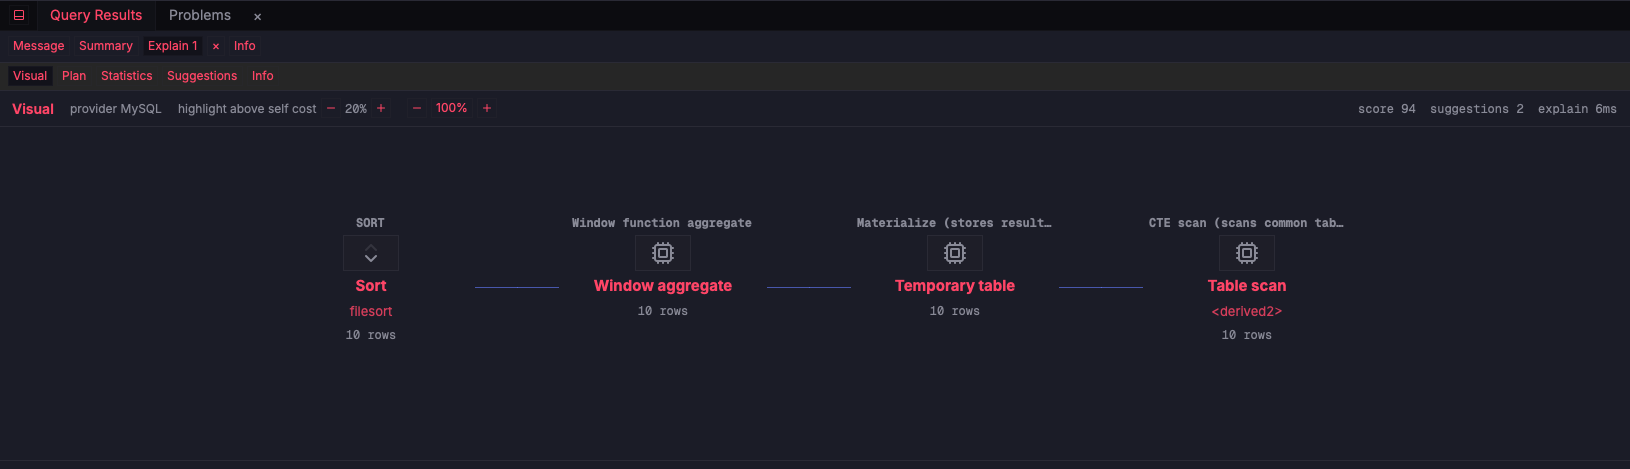This screenshot has width=1630, height=469.
Task: Click the Window function aggregate heading
Action: tap(662, 223)
